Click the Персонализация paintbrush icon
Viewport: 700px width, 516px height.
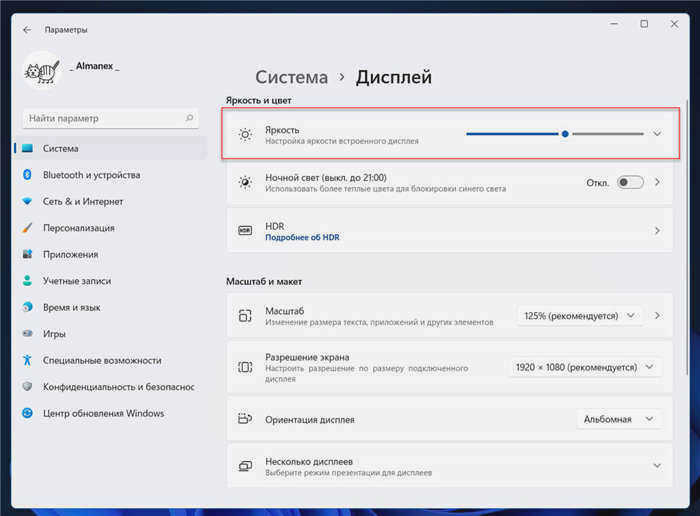(x=27, y=228)
